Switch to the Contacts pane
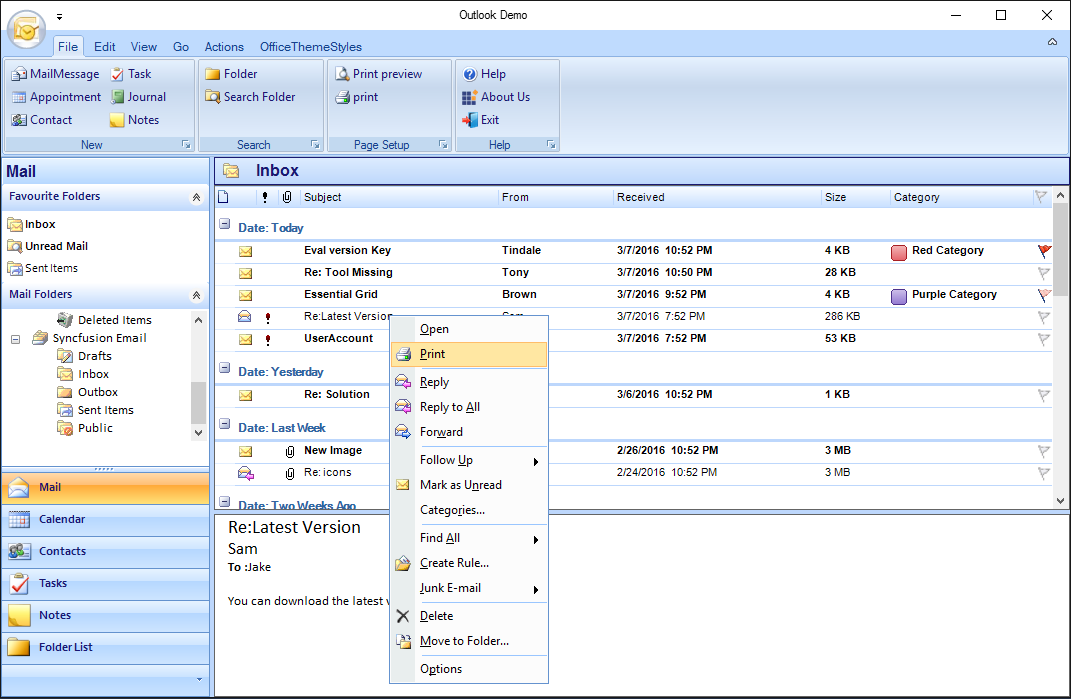Screen dimensions: 1071x699 (x=106, y=552)
